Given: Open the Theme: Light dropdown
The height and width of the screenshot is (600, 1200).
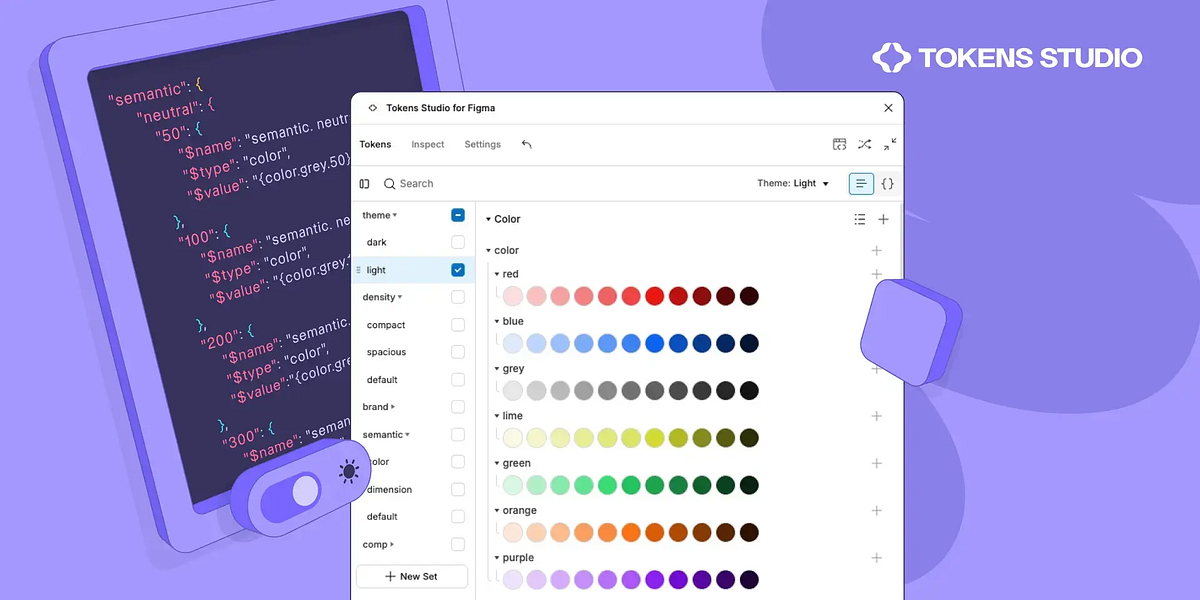Looking at the screenshot, I should (x=794, y=184).
